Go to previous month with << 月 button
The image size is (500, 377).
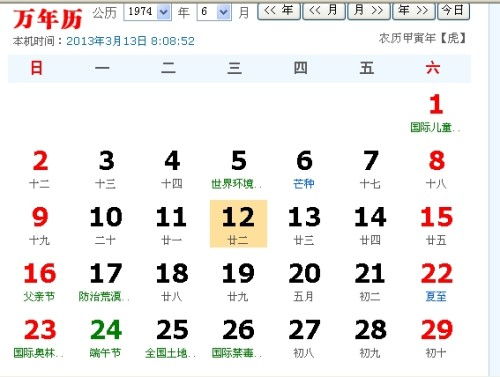pos(324,11)
